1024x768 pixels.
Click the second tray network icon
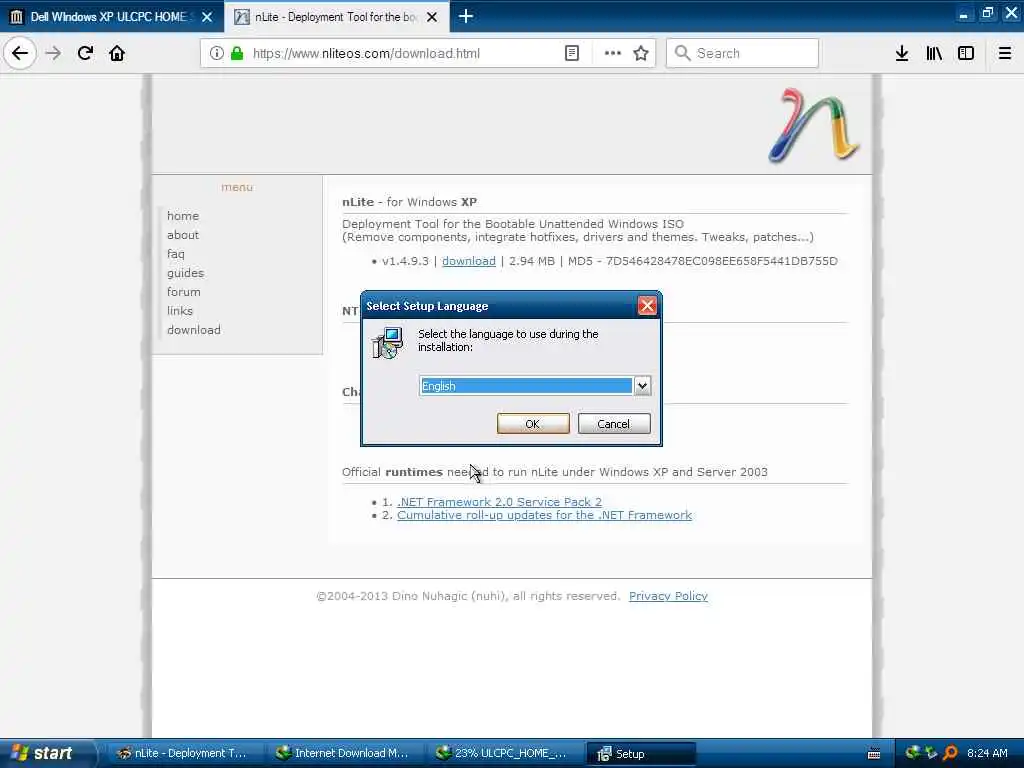click(x=931, y=753)
